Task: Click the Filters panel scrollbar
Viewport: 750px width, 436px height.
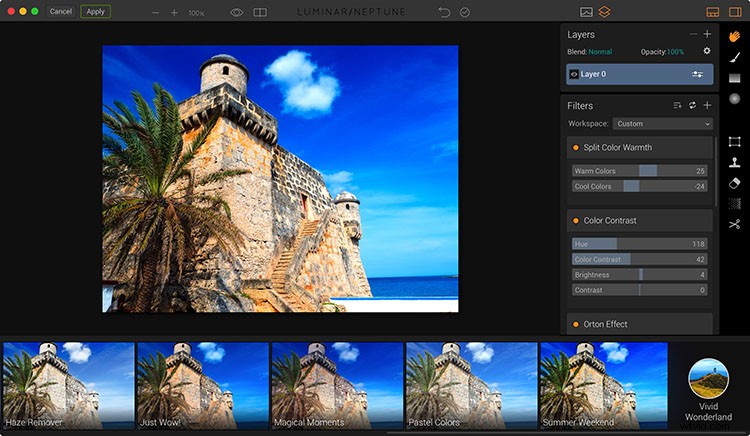Action: click(716, 172)
